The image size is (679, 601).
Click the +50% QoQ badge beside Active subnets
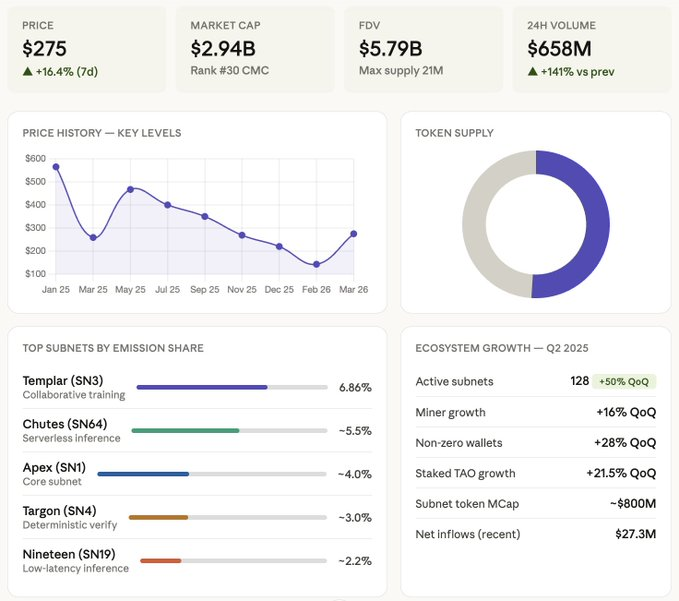pos(624,382)
